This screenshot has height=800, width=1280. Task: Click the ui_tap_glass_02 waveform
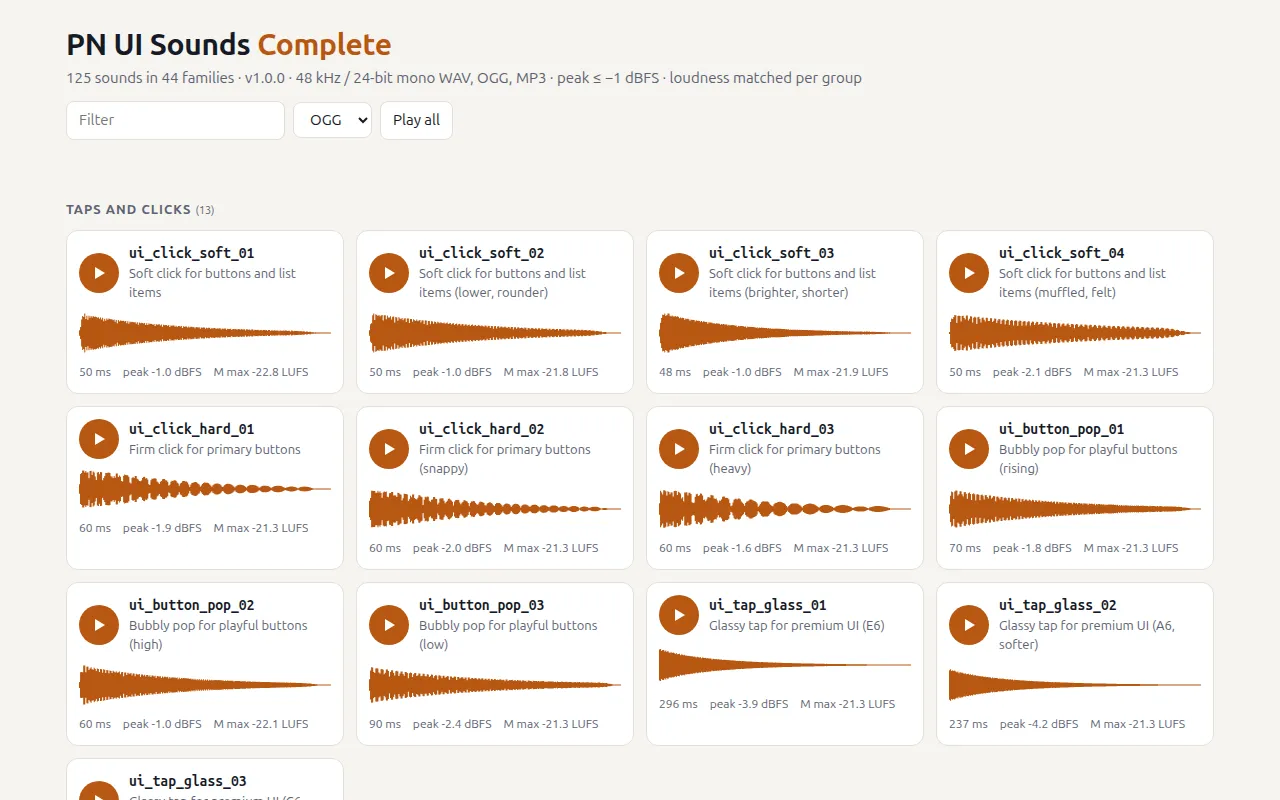click(1075, 685)
